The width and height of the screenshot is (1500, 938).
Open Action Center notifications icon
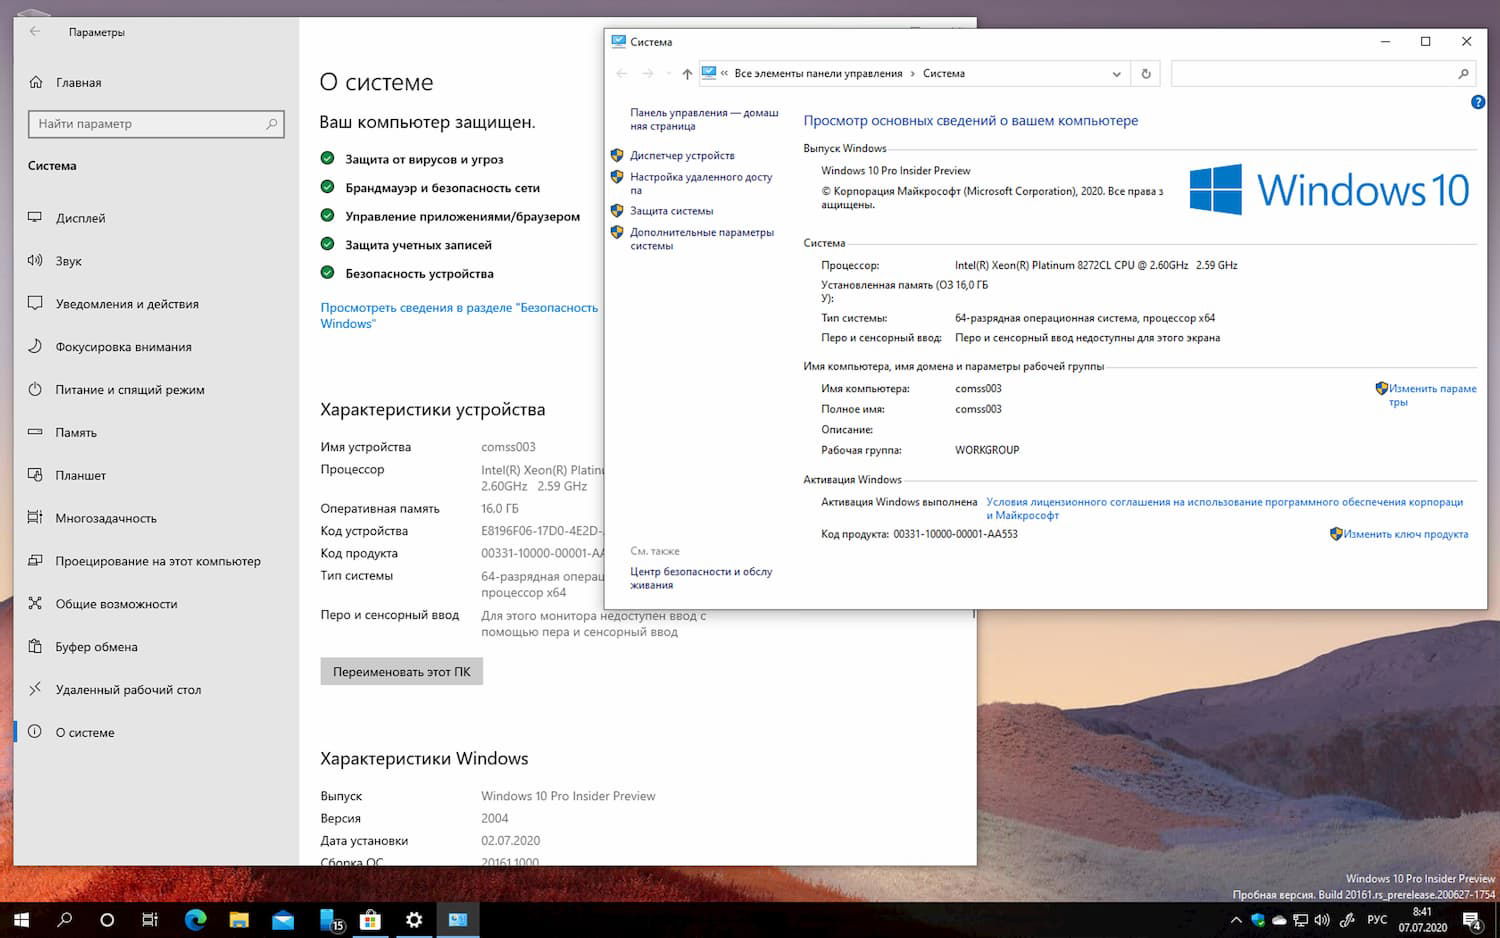[1472, 921]
